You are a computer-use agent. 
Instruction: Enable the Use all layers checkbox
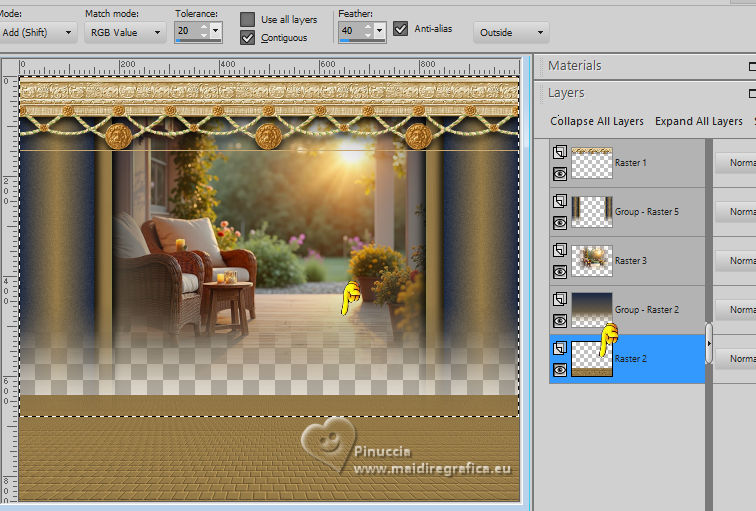[247, 19]
